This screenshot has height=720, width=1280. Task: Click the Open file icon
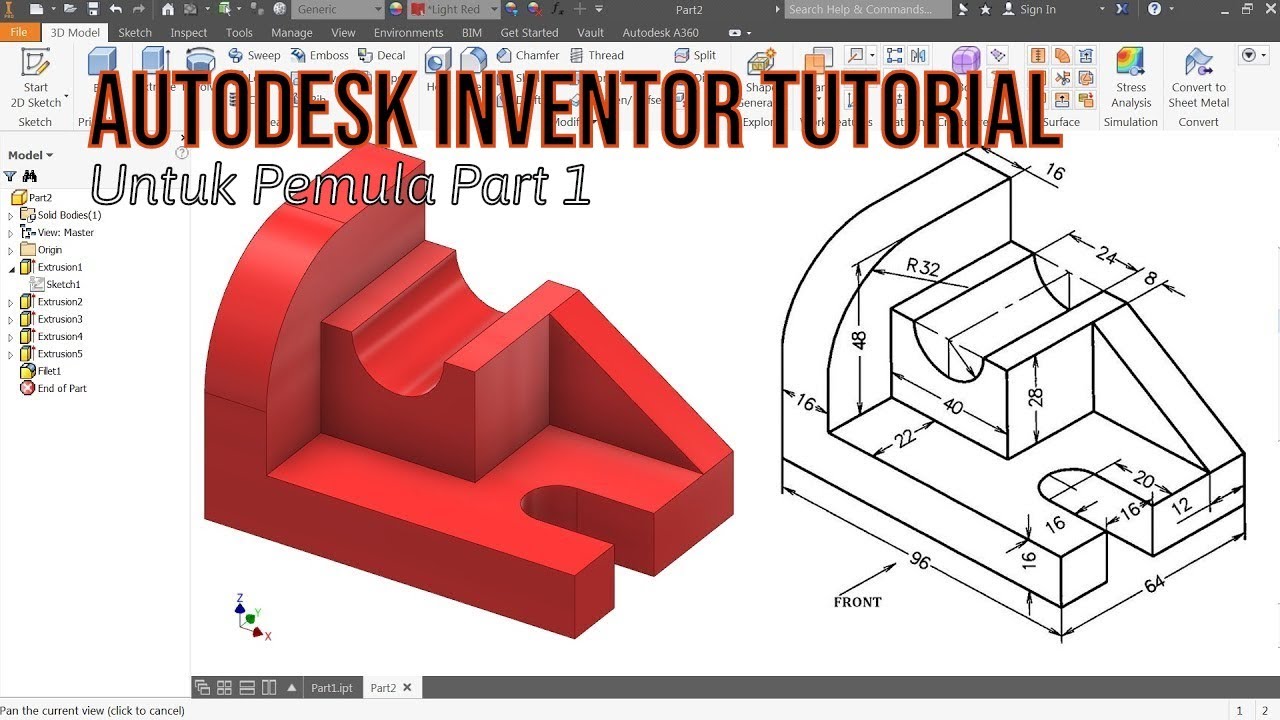click(x=69, y=9)
